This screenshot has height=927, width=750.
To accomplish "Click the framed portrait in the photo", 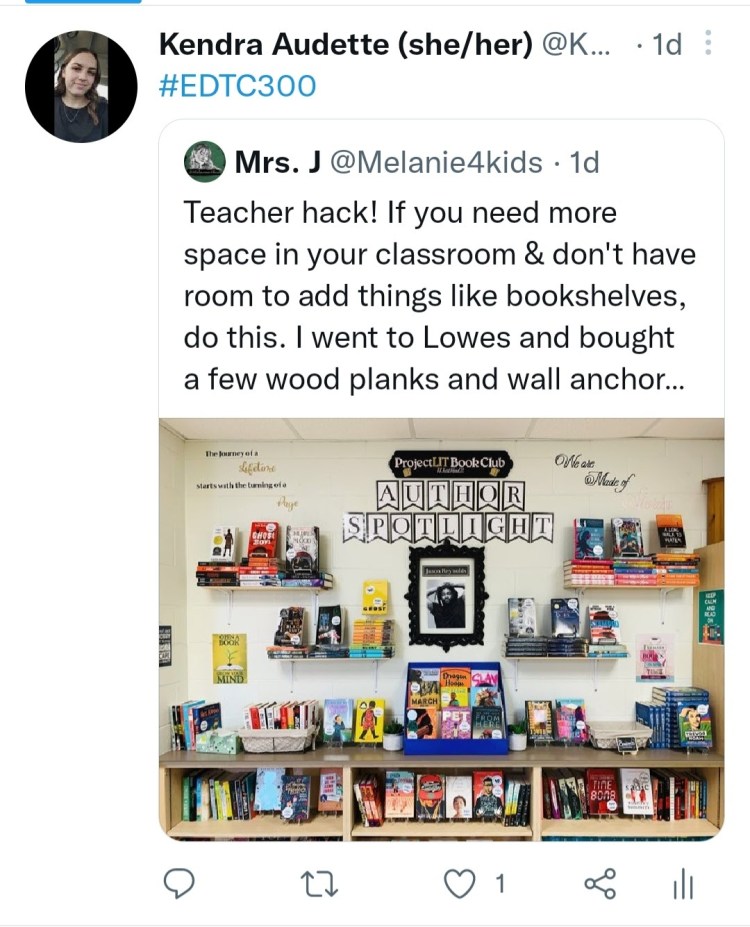I will tap(447, 598).
